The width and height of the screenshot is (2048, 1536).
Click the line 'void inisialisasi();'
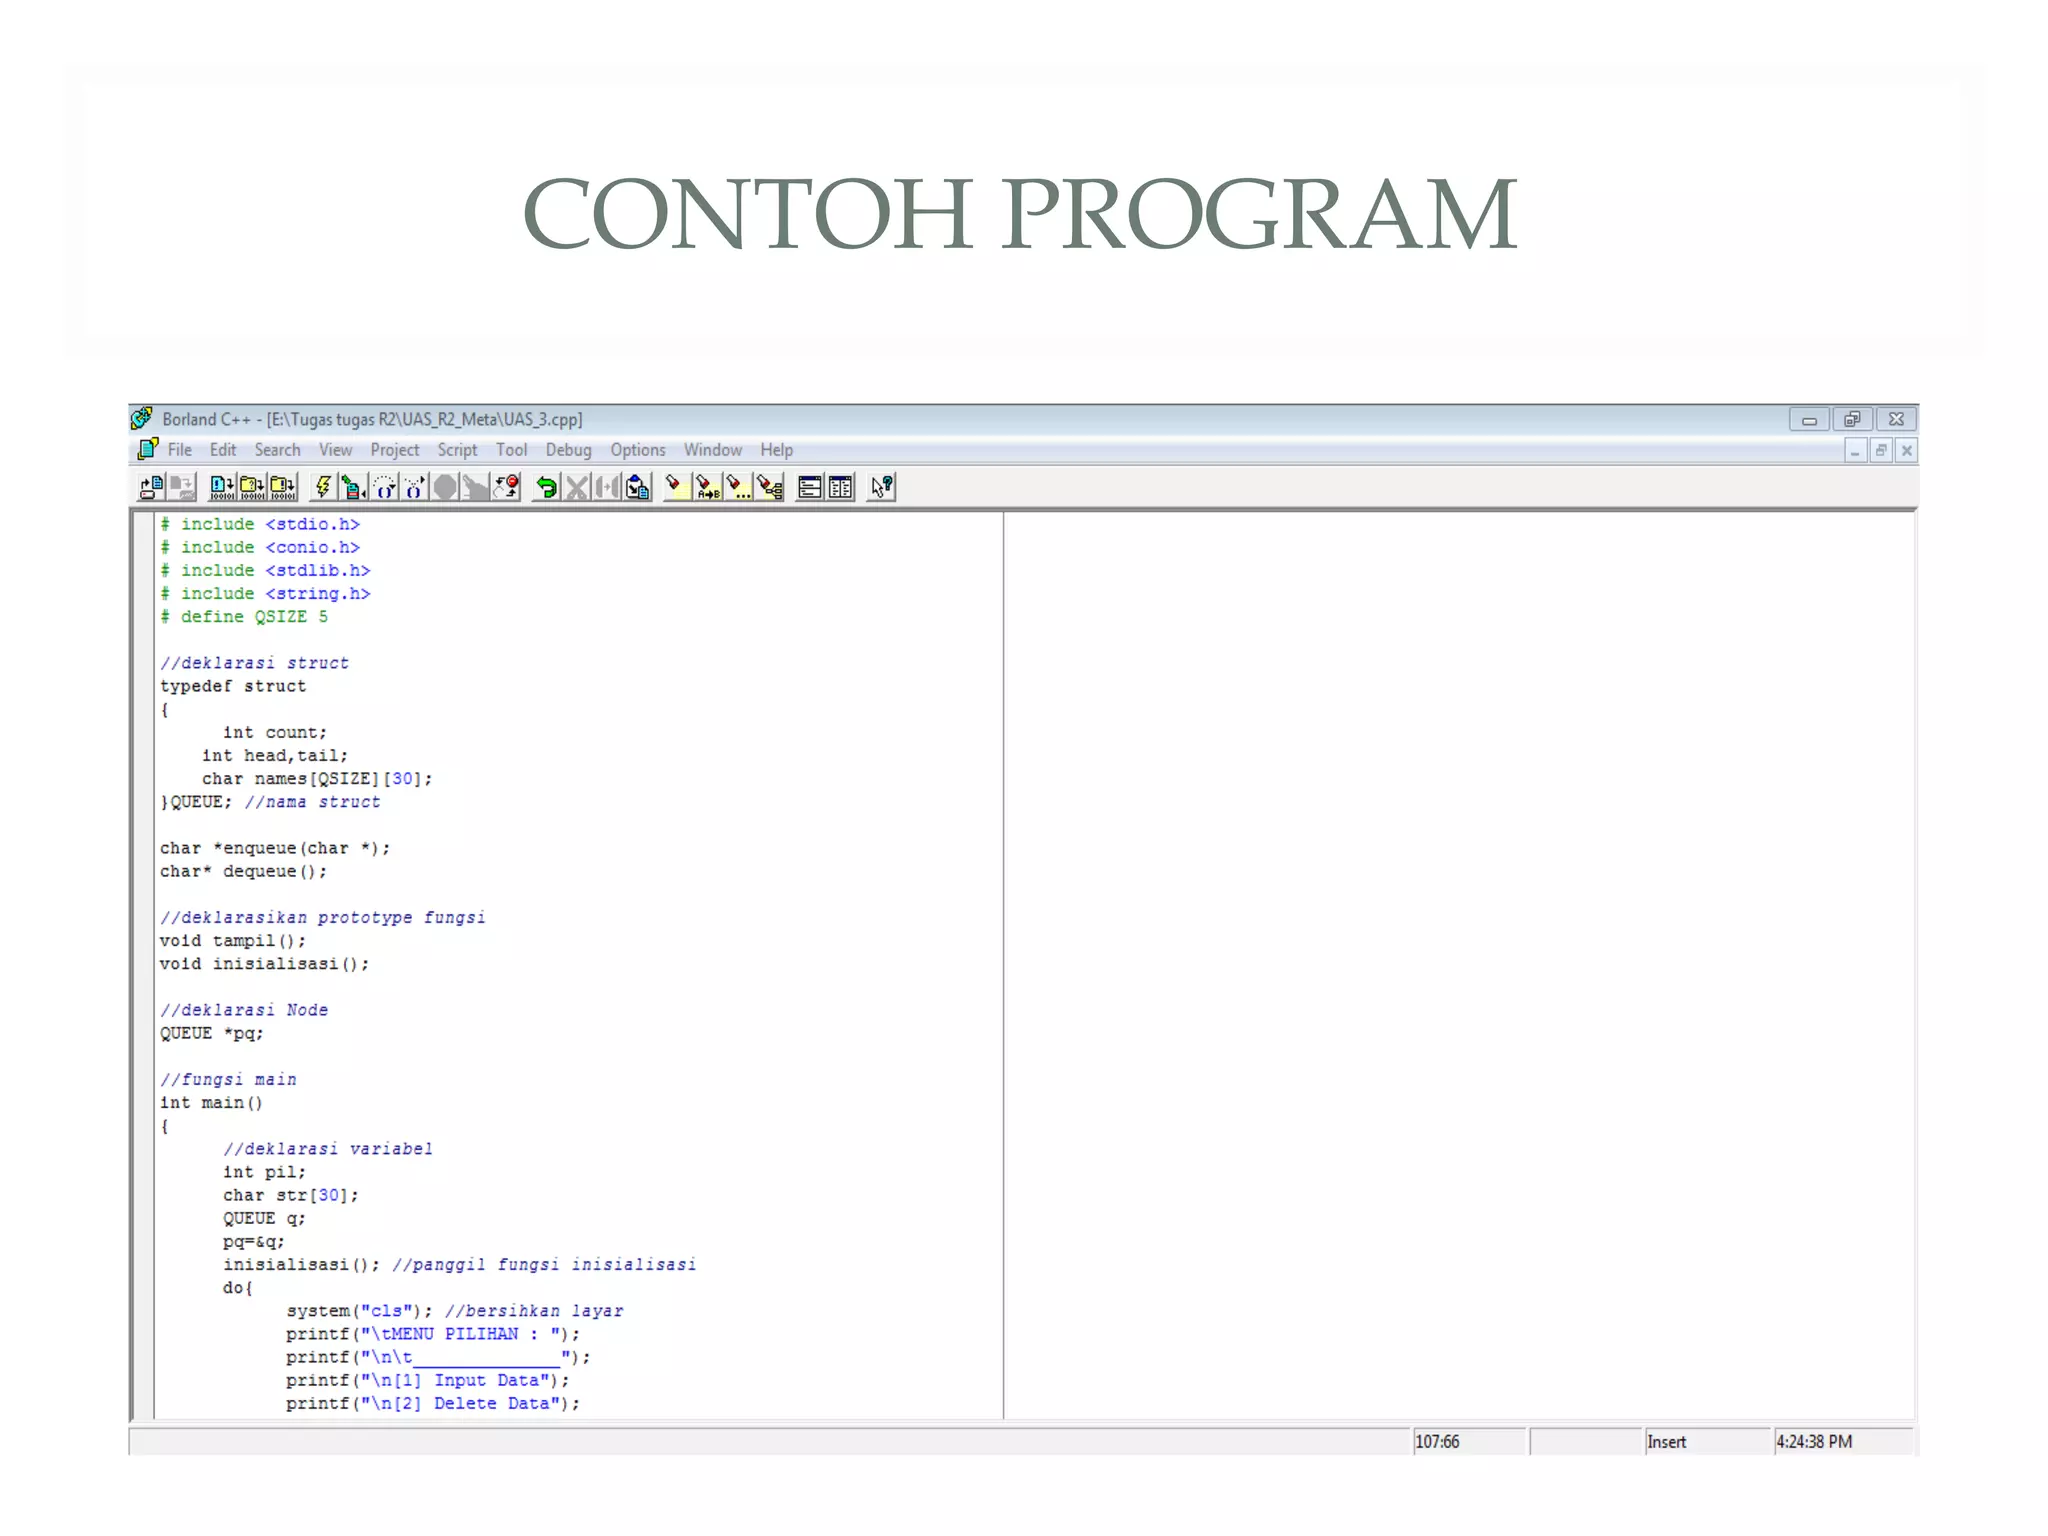pyautogui.click(x=264, y=963)
